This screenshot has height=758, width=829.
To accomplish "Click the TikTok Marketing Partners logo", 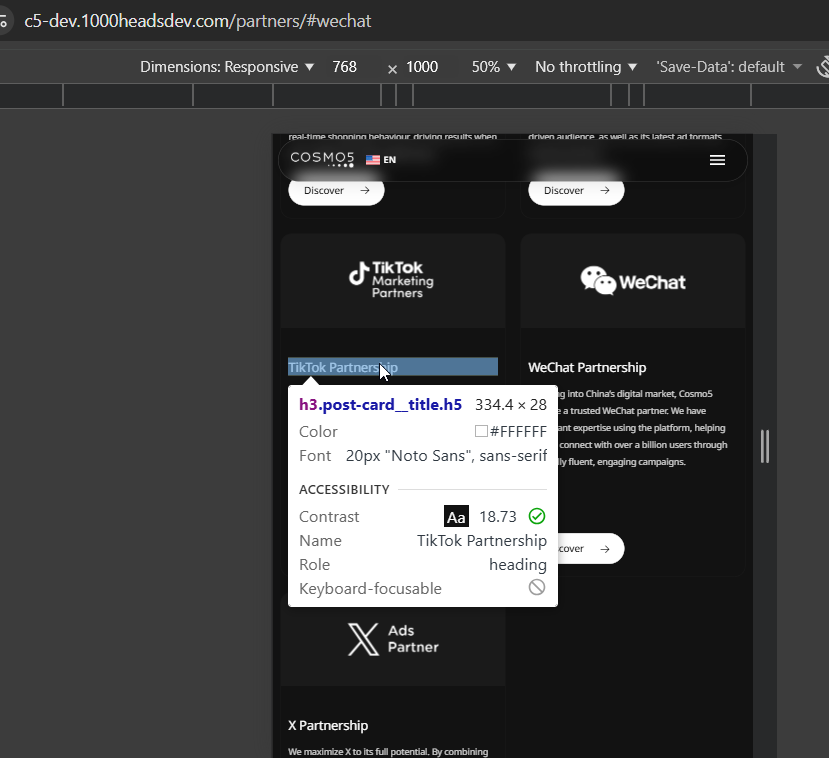I will coord(392,280).
